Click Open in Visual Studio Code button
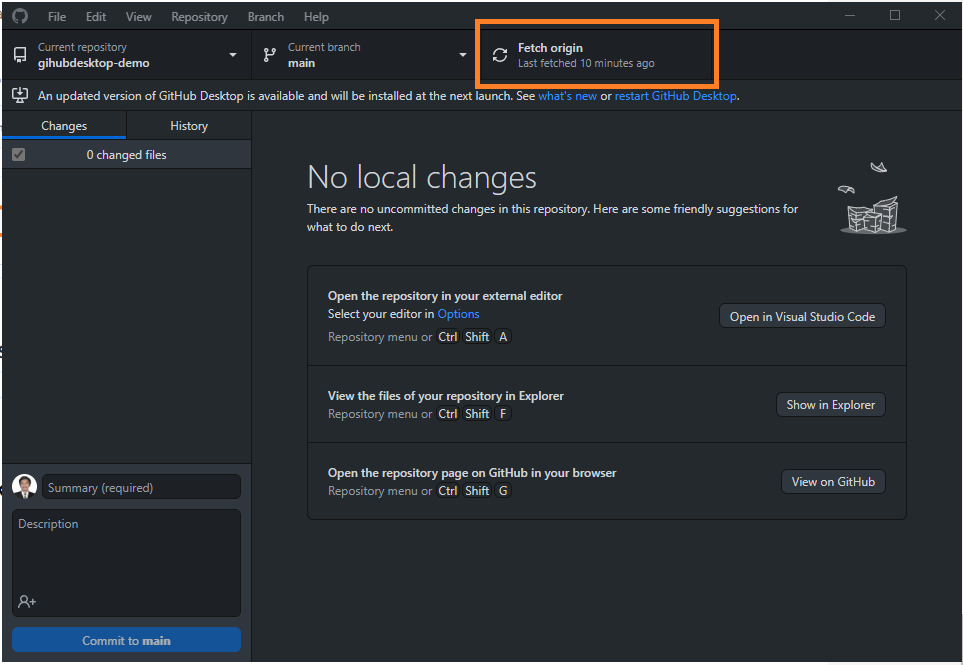Viewport: 963px width, 665px height. tap(802, 316)
